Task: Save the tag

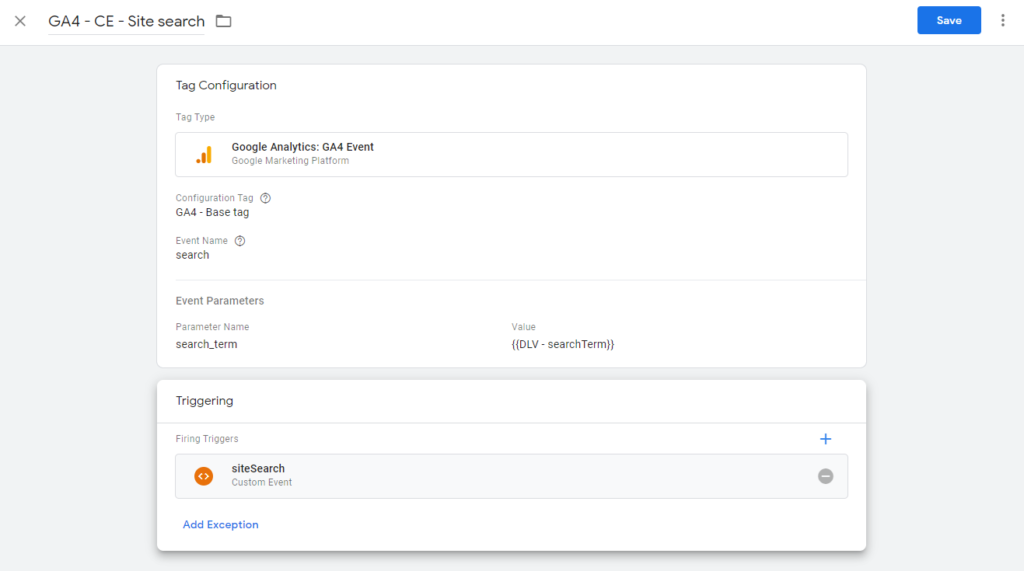Action: pos(948,20)
